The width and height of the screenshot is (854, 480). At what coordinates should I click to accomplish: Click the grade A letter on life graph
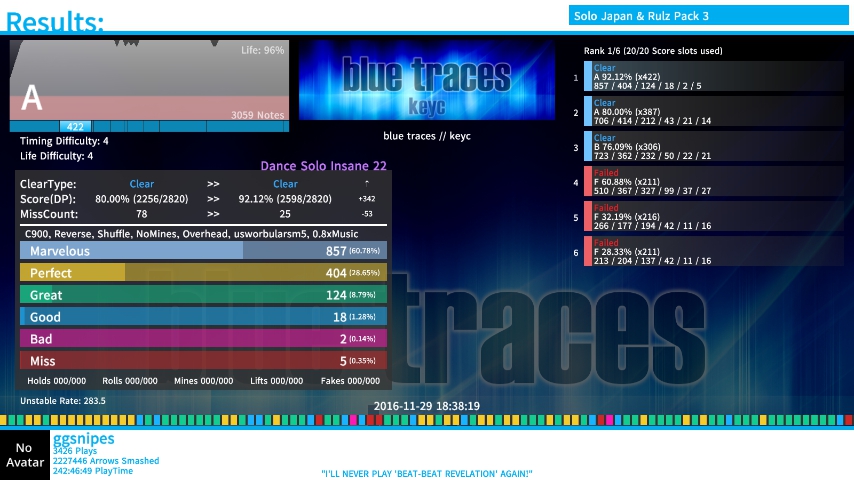click(31, 98)
